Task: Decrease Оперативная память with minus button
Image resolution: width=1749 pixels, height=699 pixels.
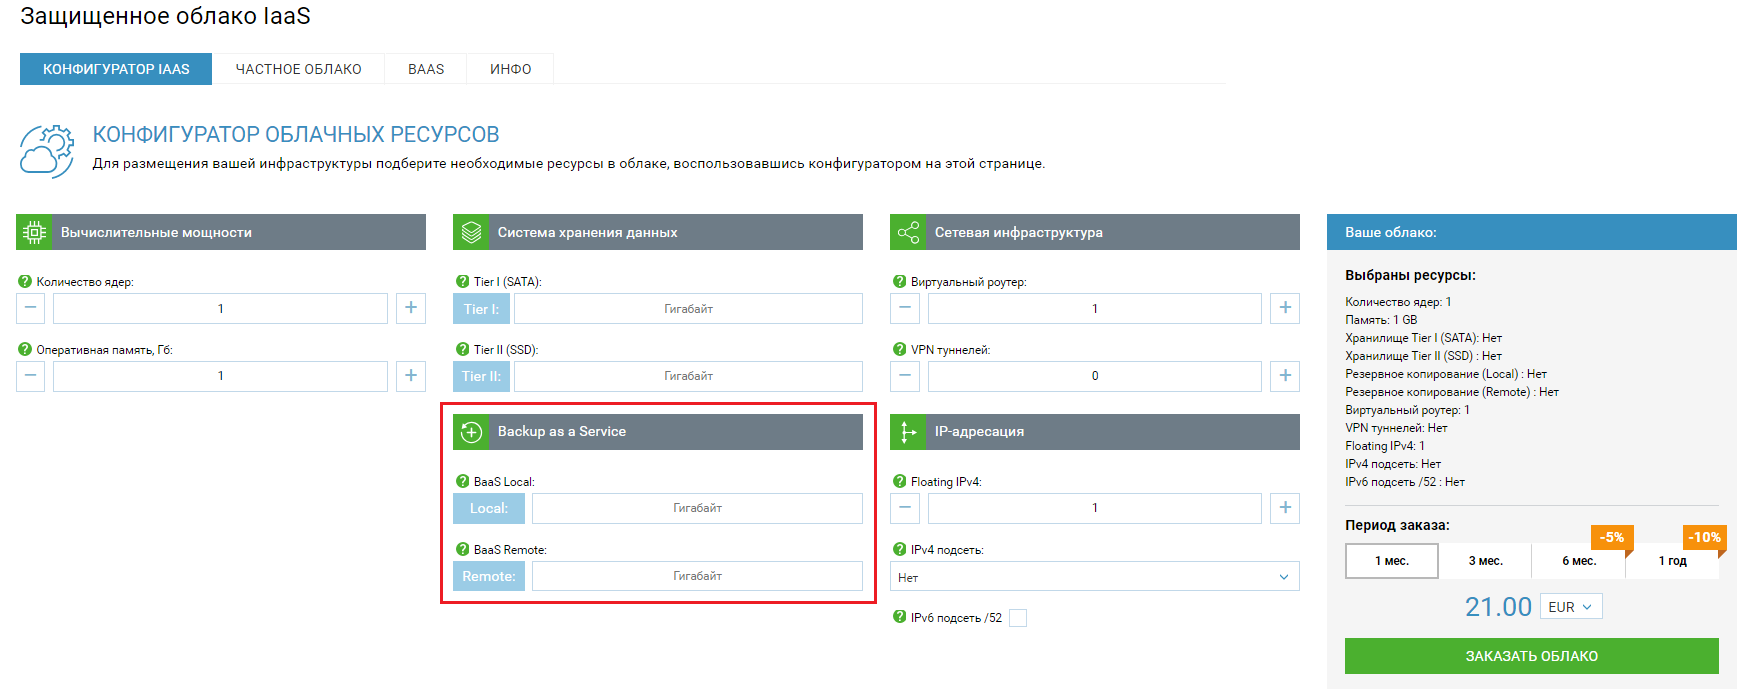Action: [x=31, y=376]
